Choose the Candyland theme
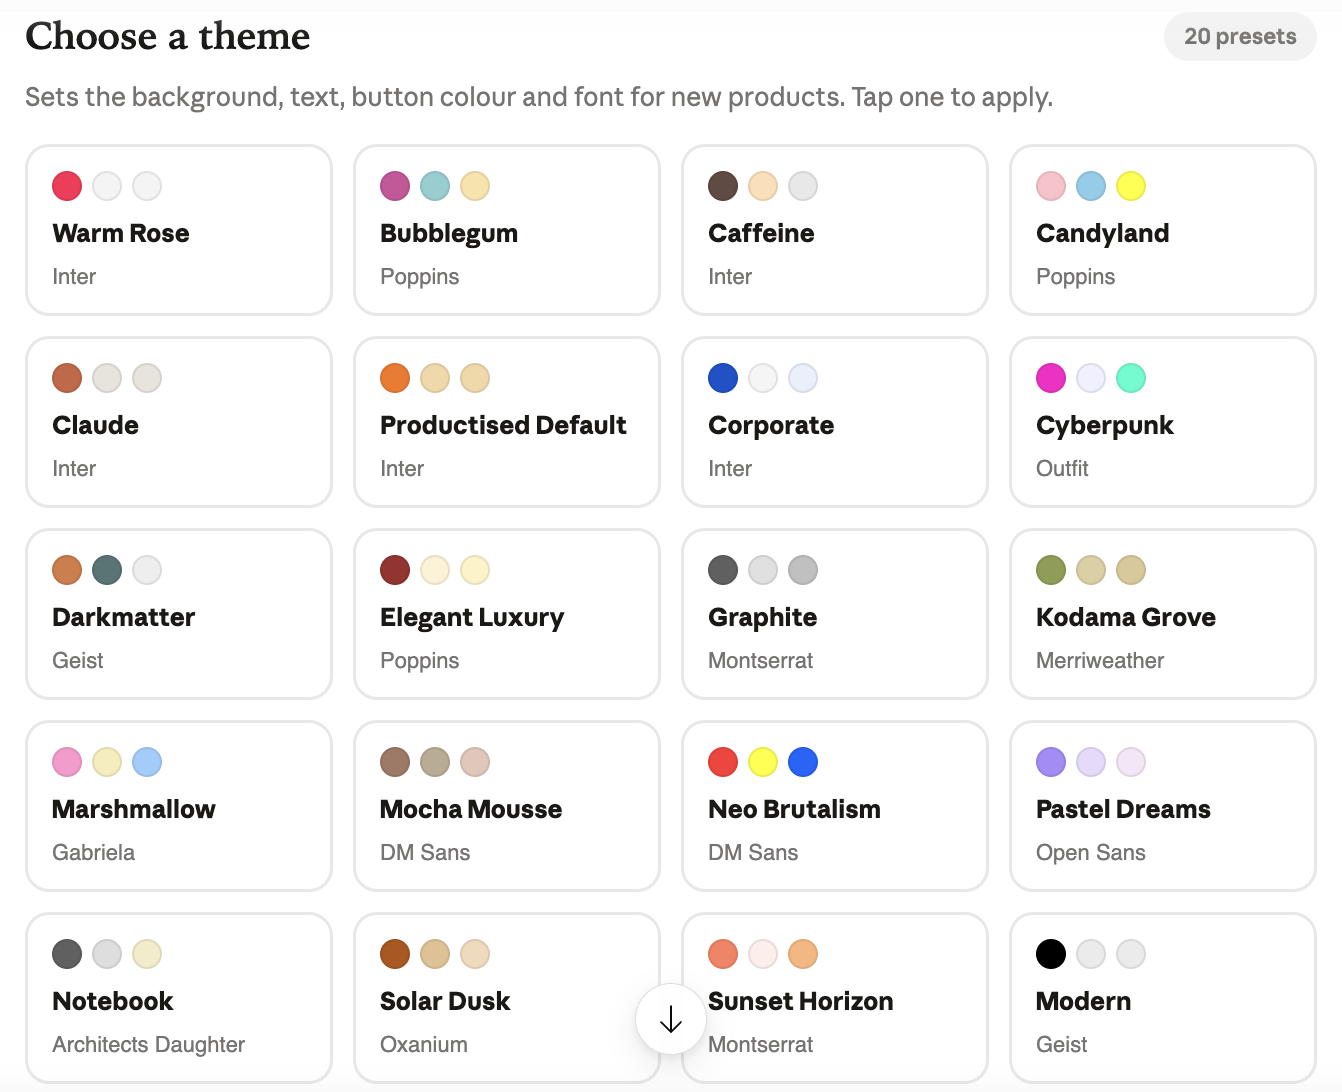Image resolution: width=1342 pixels, height=1092 pixels. pyautogui.click(x=1163, y=230)
